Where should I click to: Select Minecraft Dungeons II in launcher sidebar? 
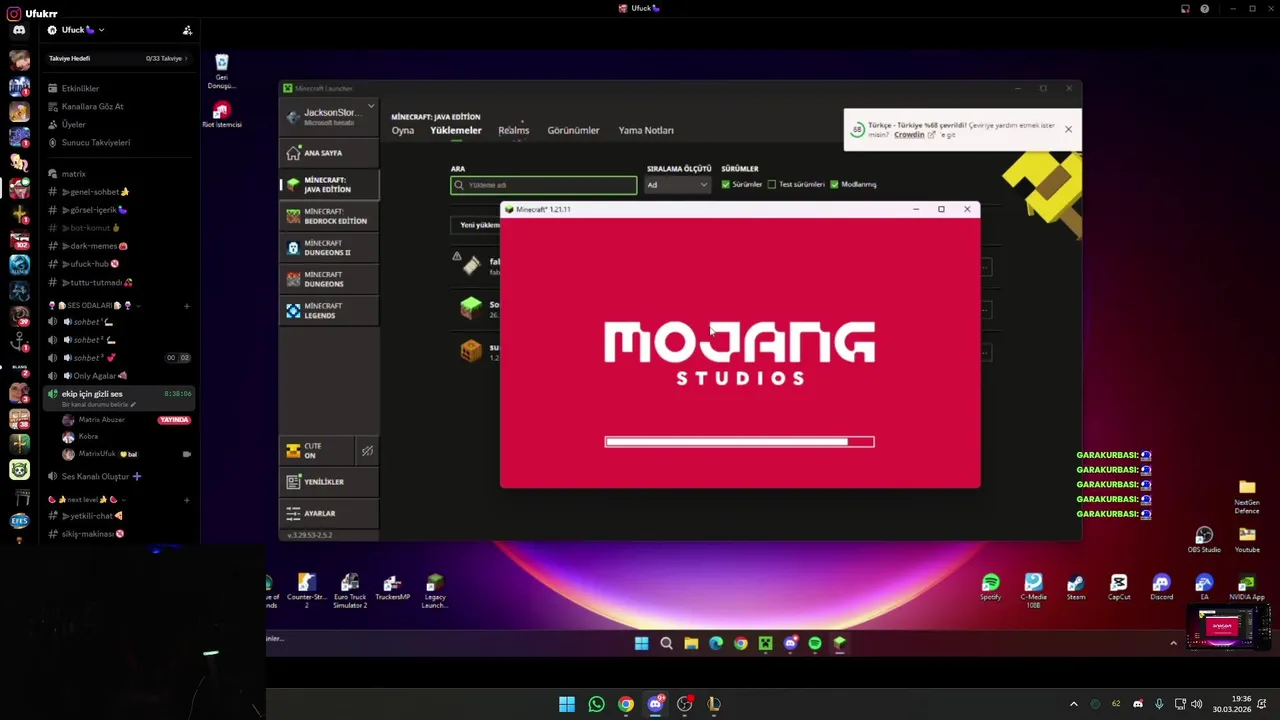330,248
